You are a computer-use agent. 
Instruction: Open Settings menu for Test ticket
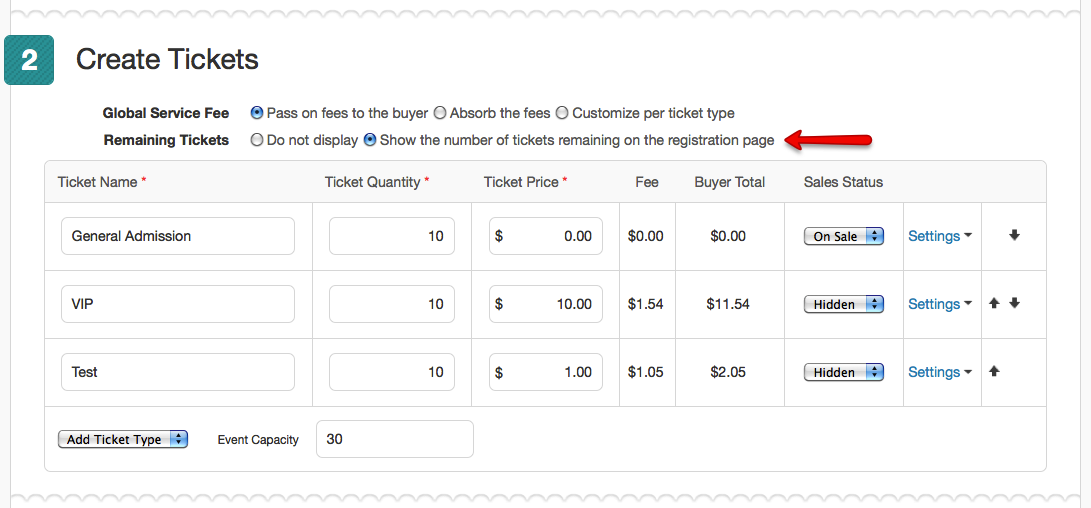(x=939, y=372)
